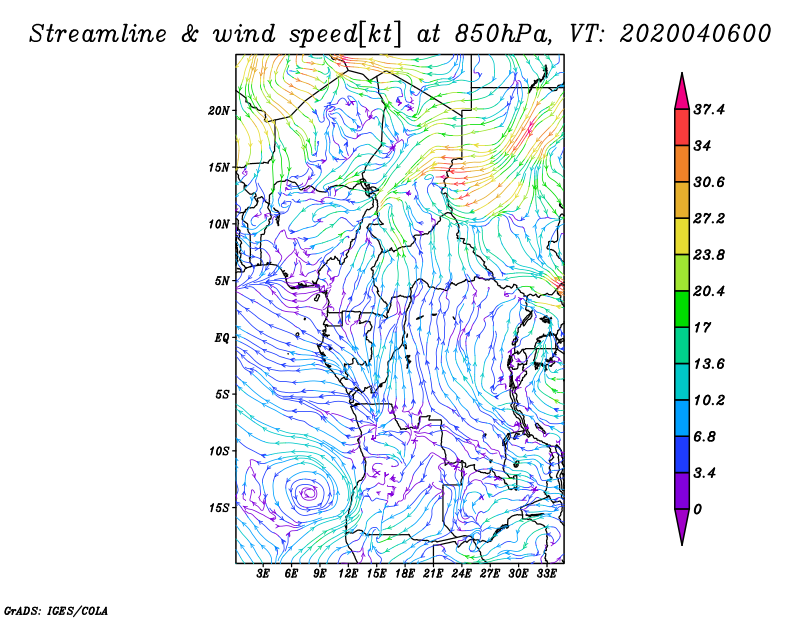Click the 37.4 colorbar value label

click(709, 109)
